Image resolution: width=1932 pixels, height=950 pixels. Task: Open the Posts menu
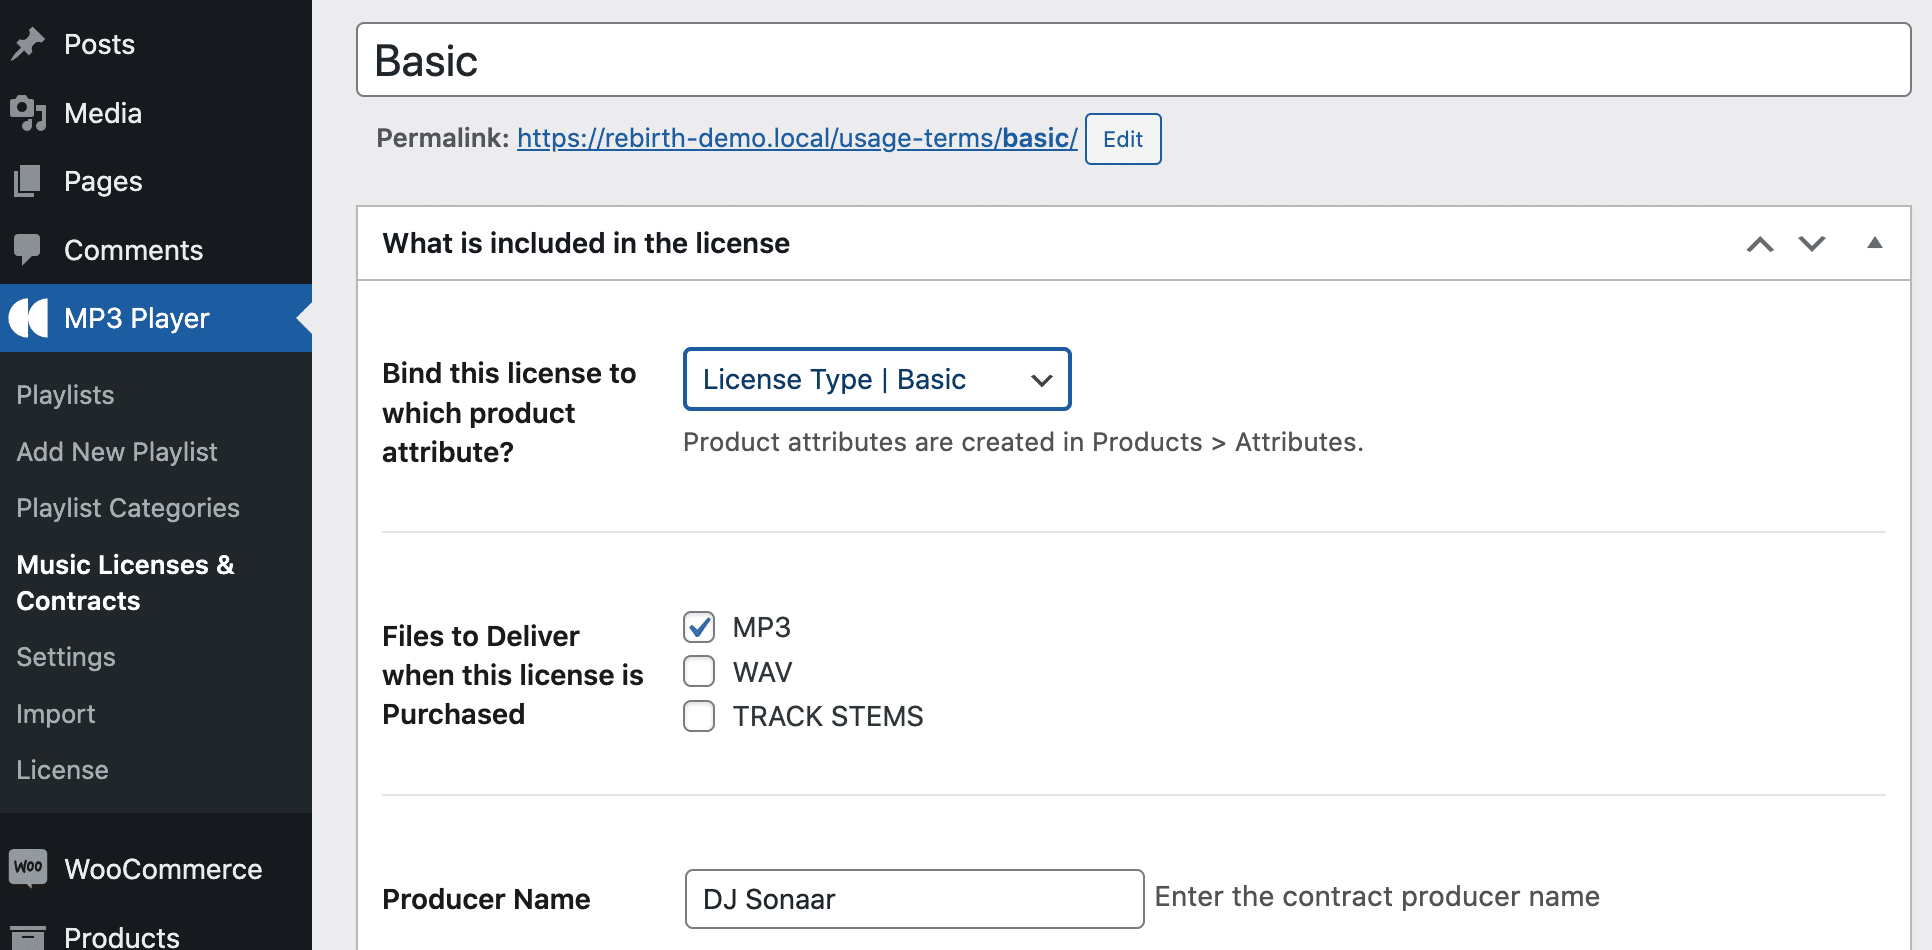click(156, 44)
